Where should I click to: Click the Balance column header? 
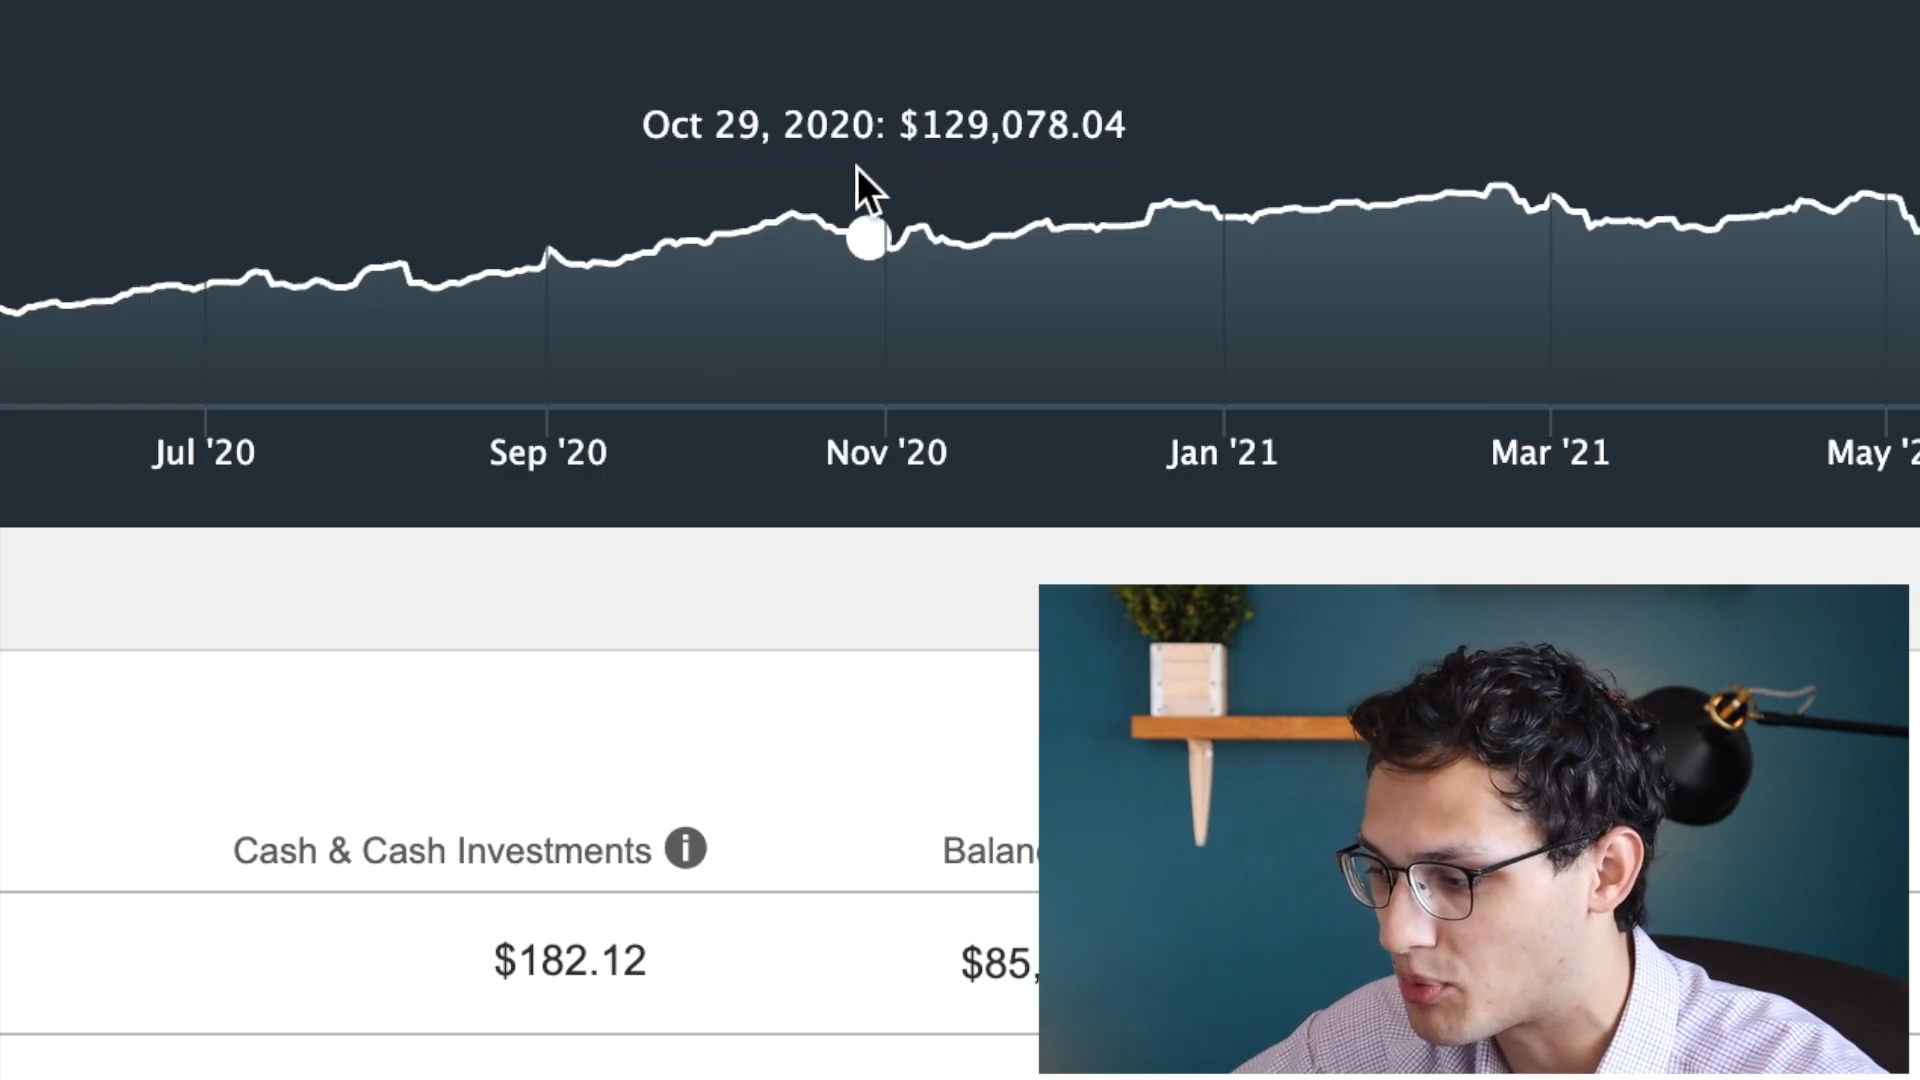point(990,850)
